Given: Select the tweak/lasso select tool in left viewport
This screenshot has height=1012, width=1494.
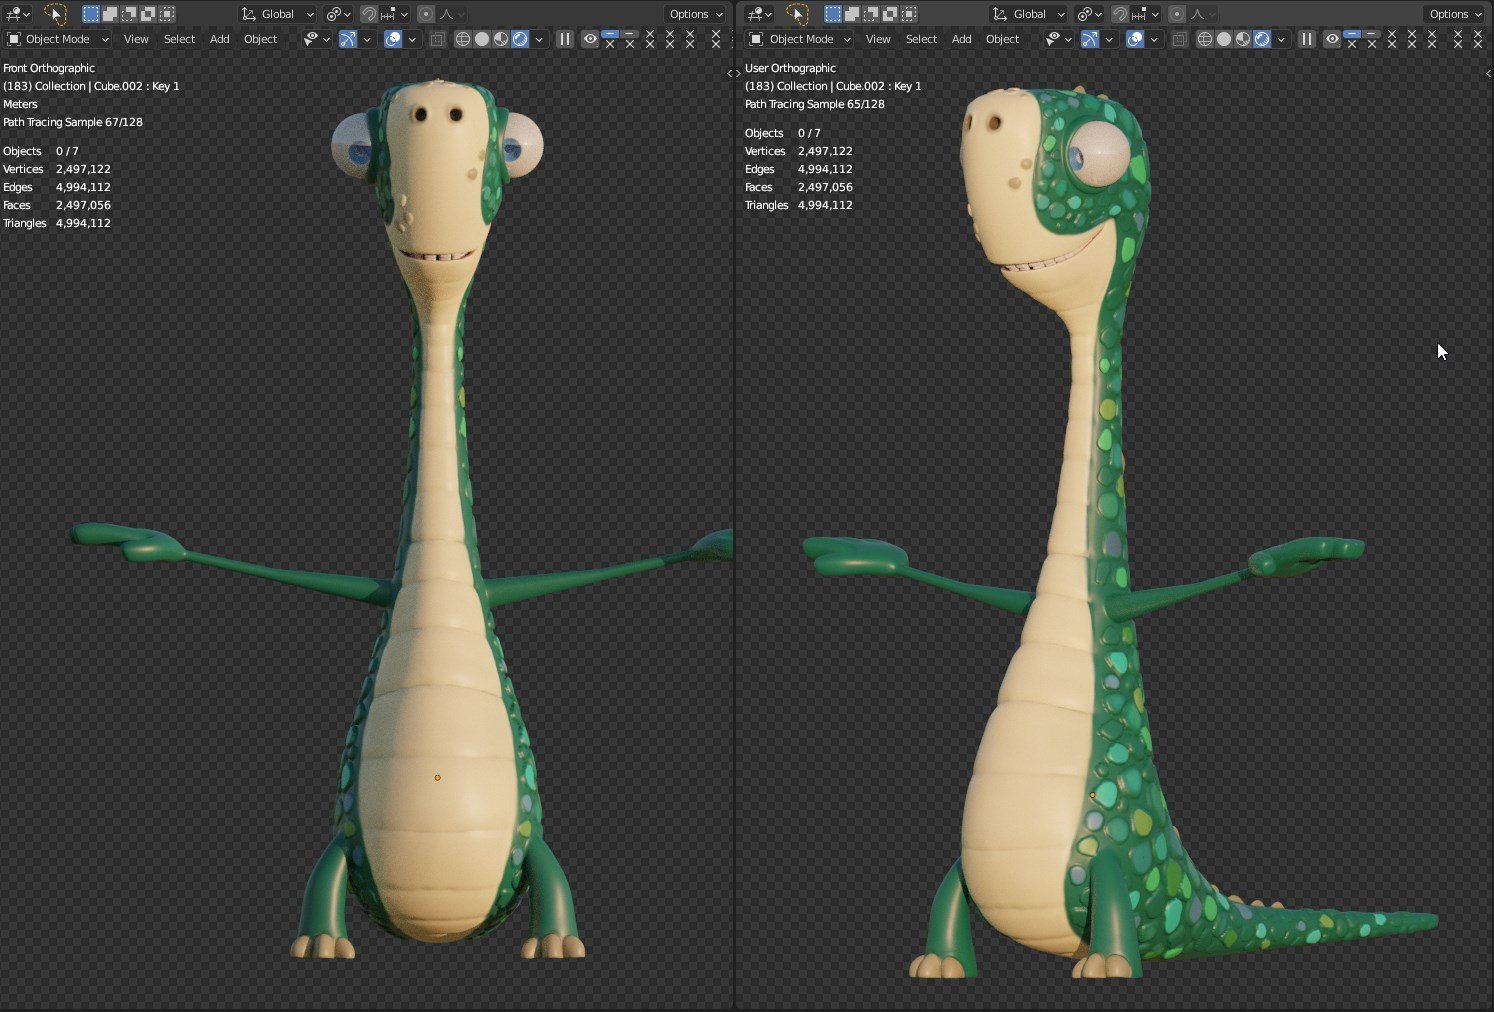Looking at the screenshot, I should coord(55,14).
